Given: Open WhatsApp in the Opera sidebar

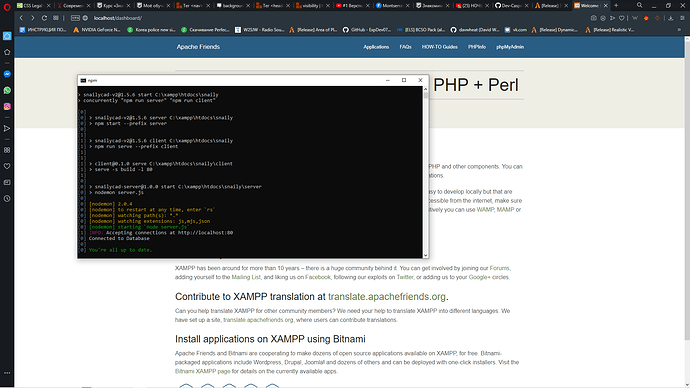Looking at the screenshot, I should coord(7,90).
